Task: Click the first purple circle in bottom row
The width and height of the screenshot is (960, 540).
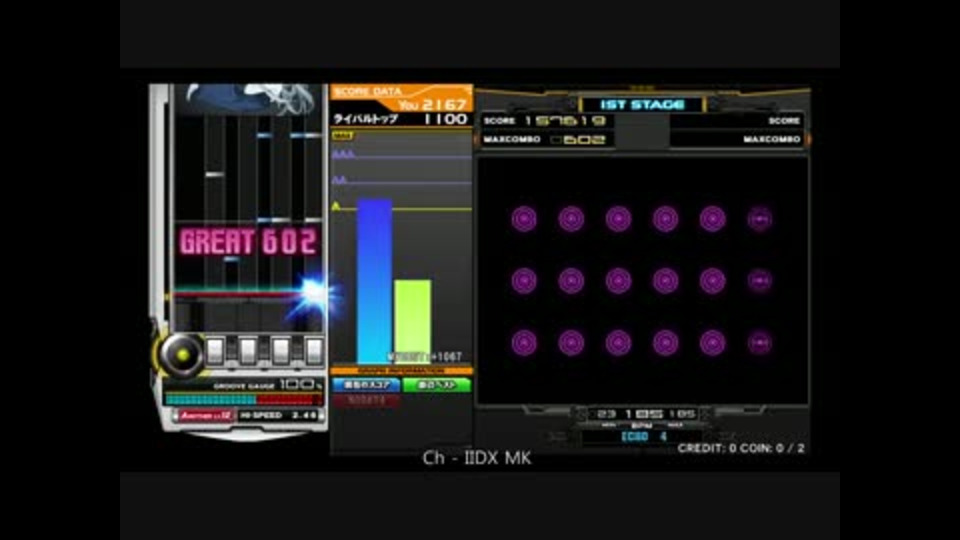Action: coord(524,343)
